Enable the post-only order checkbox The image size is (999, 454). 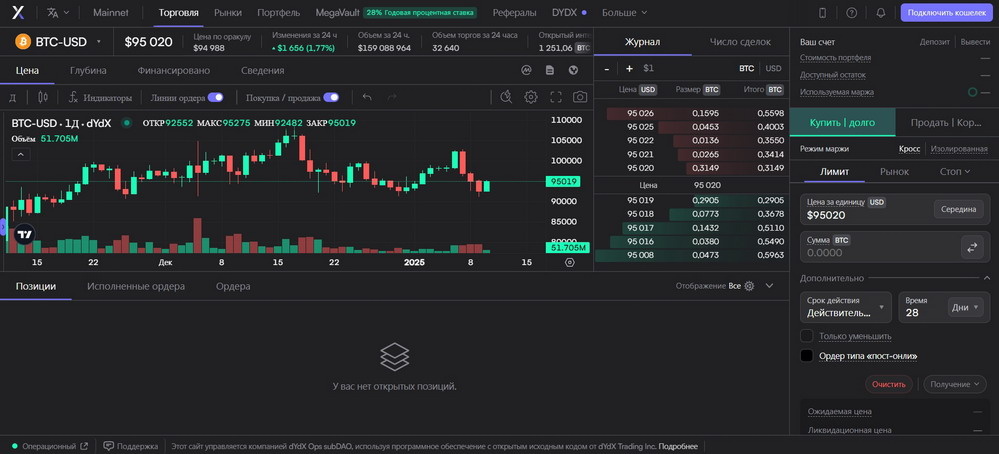point(807,356)
